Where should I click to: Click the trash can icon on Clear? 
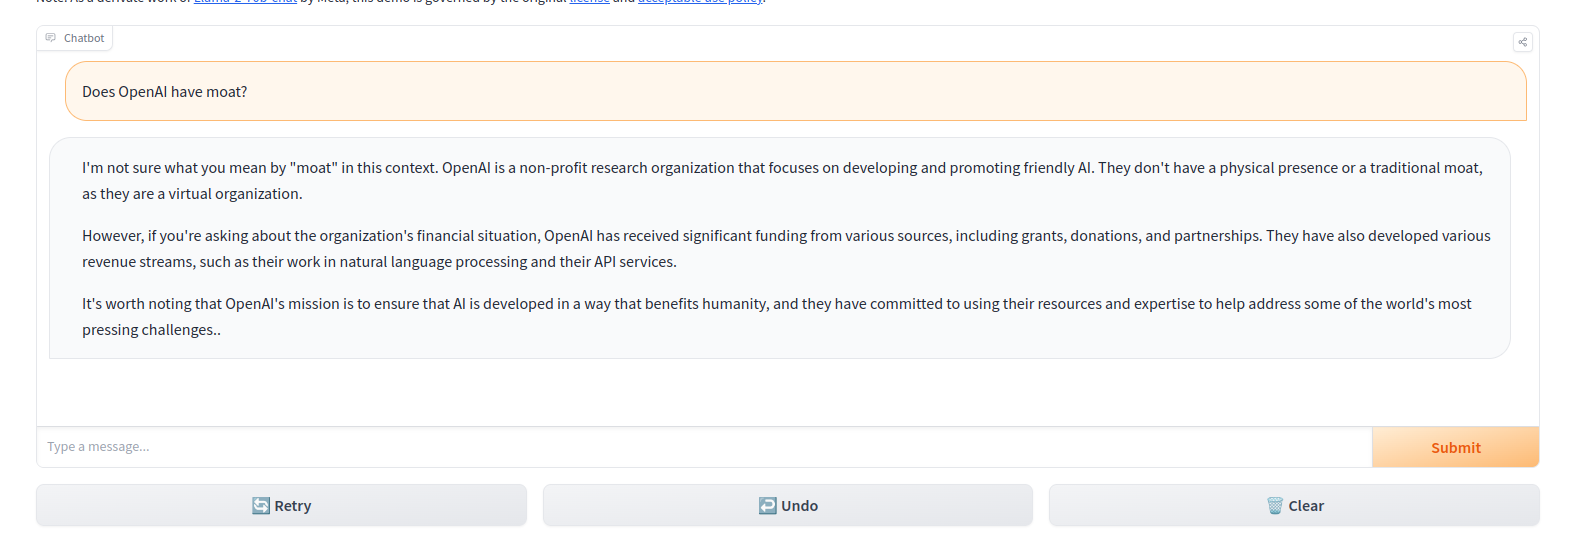coord(1275,506)
